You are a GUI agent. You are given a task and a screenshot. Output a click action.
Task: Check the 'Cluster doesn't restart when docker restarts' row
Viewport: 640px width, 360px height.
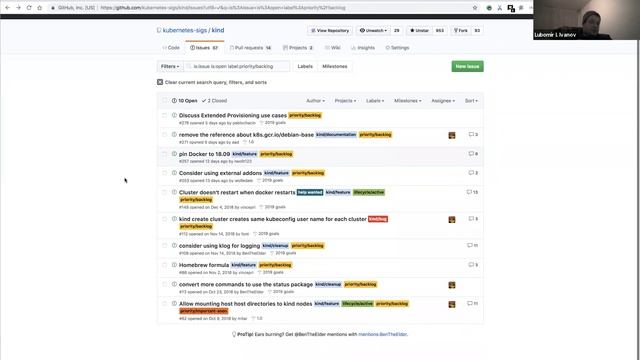(x=164, y=192)
